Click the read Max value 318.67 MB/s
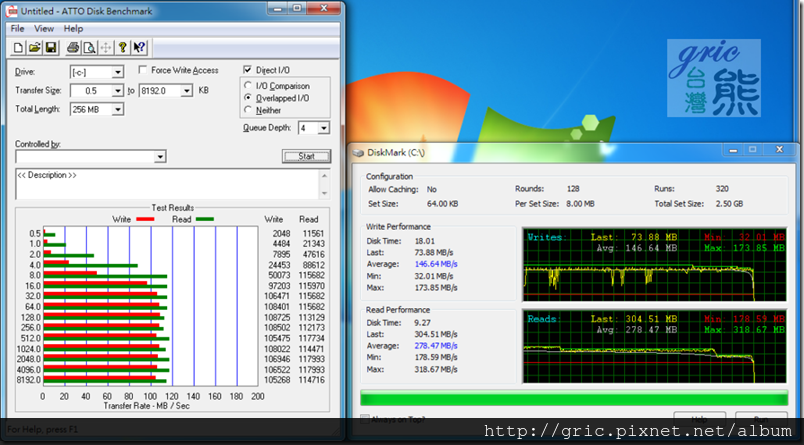The image size is (804, 445). click(436, 370)
